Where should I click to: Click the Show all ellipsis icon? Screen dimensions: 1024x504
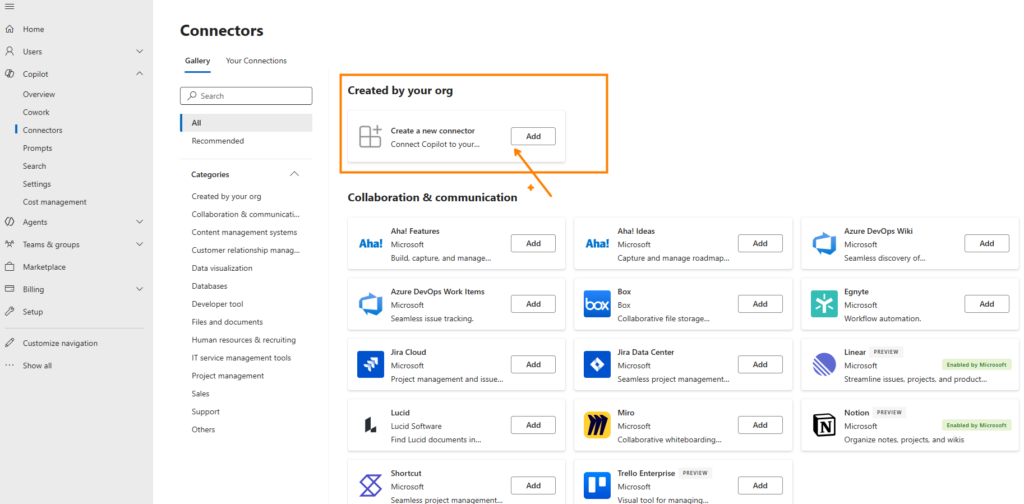pos(9,366)
